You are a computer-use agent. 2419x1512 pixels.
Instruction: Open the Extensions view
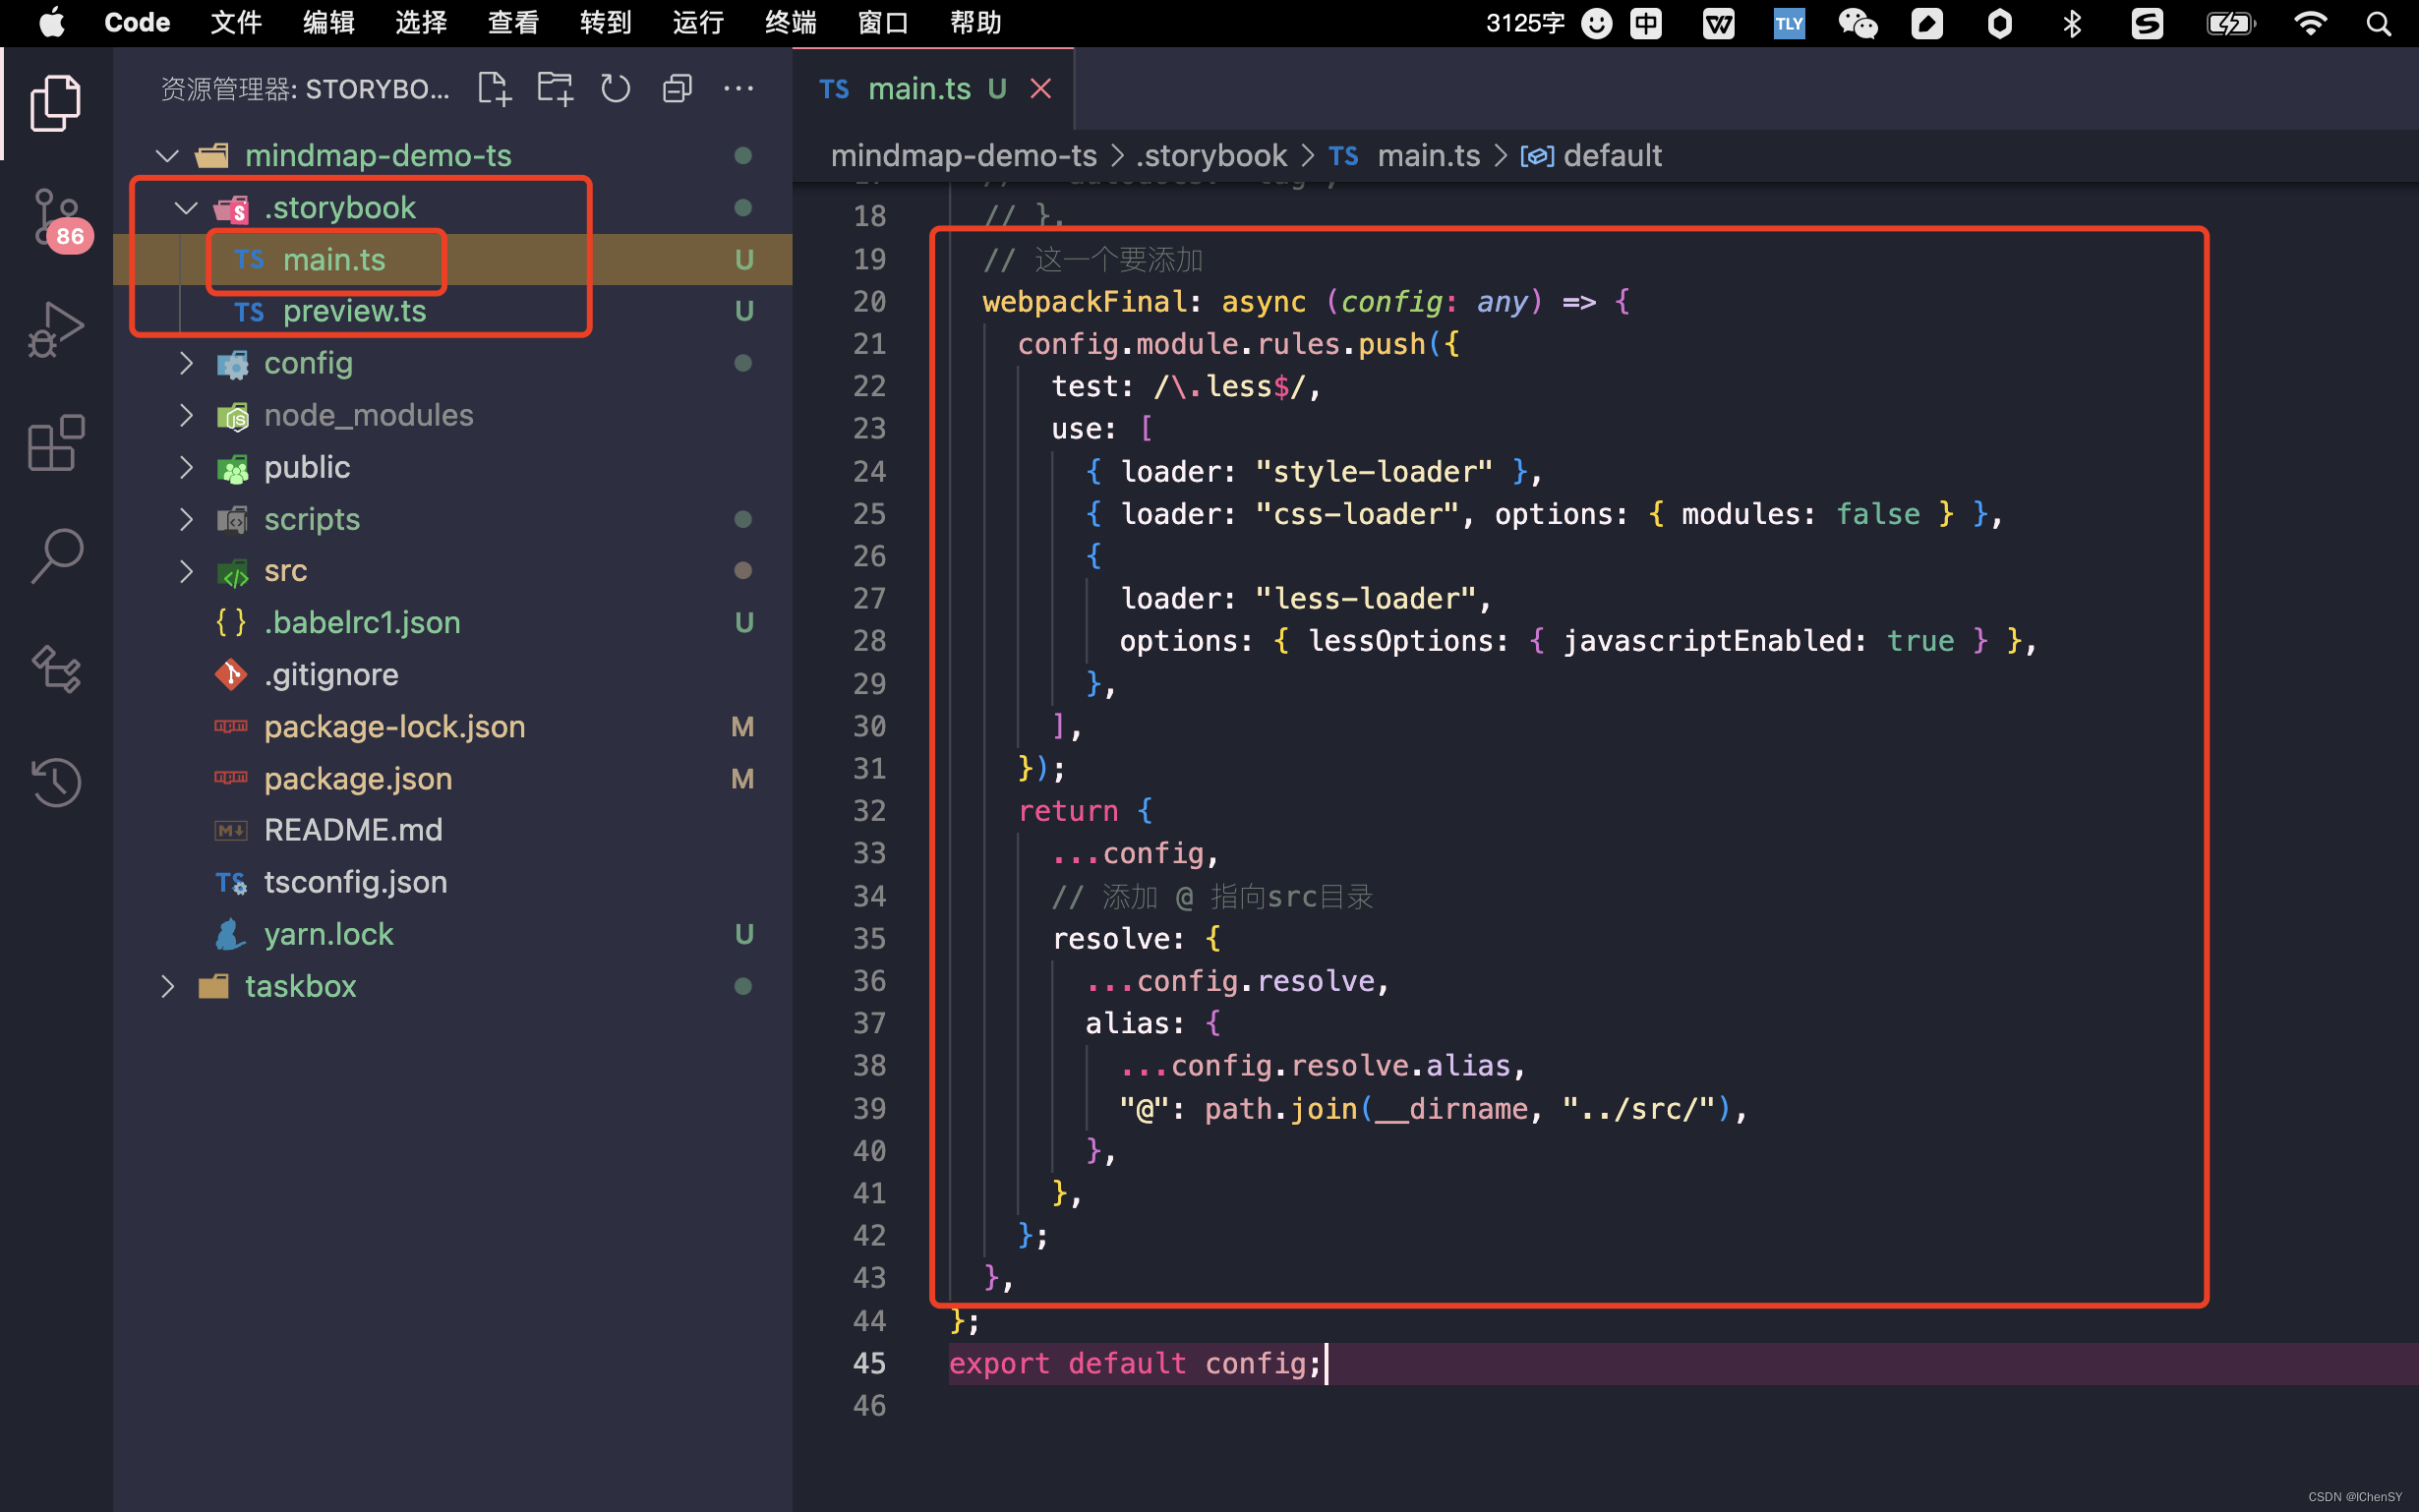coord(57,442)
